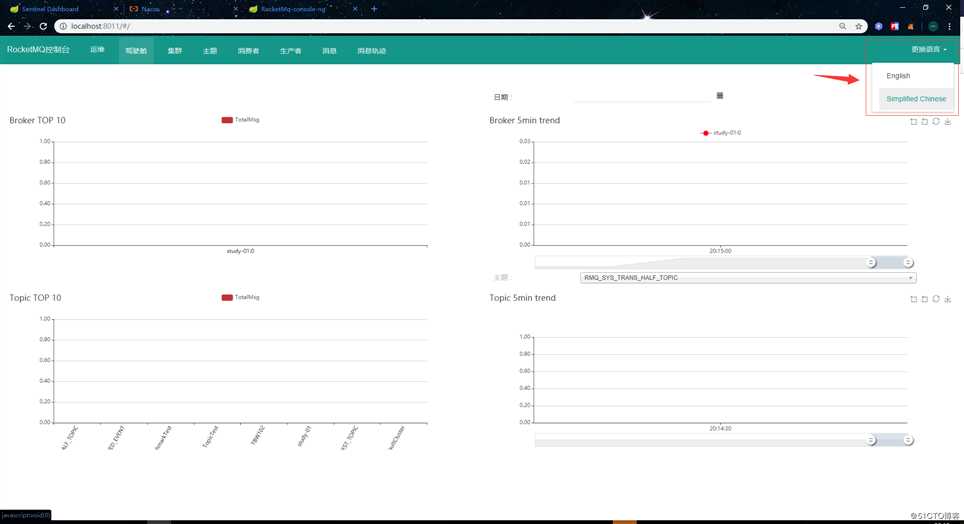
Task: Open the 运维 nav menu item
Action: click(97, 50)
